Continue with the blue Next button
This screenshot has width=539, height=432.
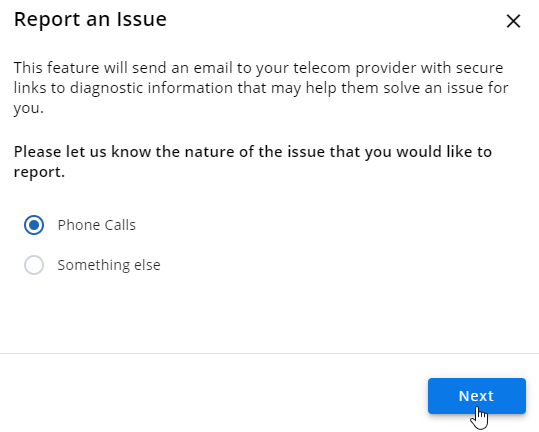pyautogui.click(x=476, y=396)
